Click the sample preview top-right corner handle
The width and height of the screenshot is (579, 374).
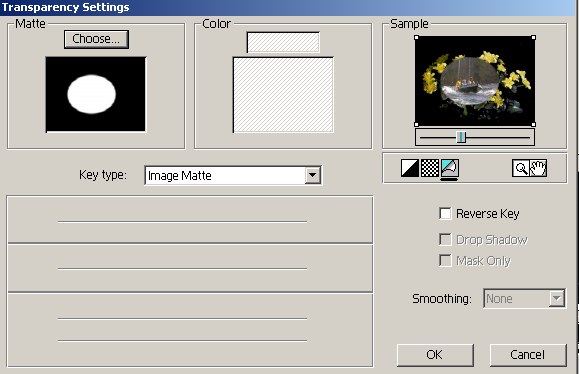(533, 38)
